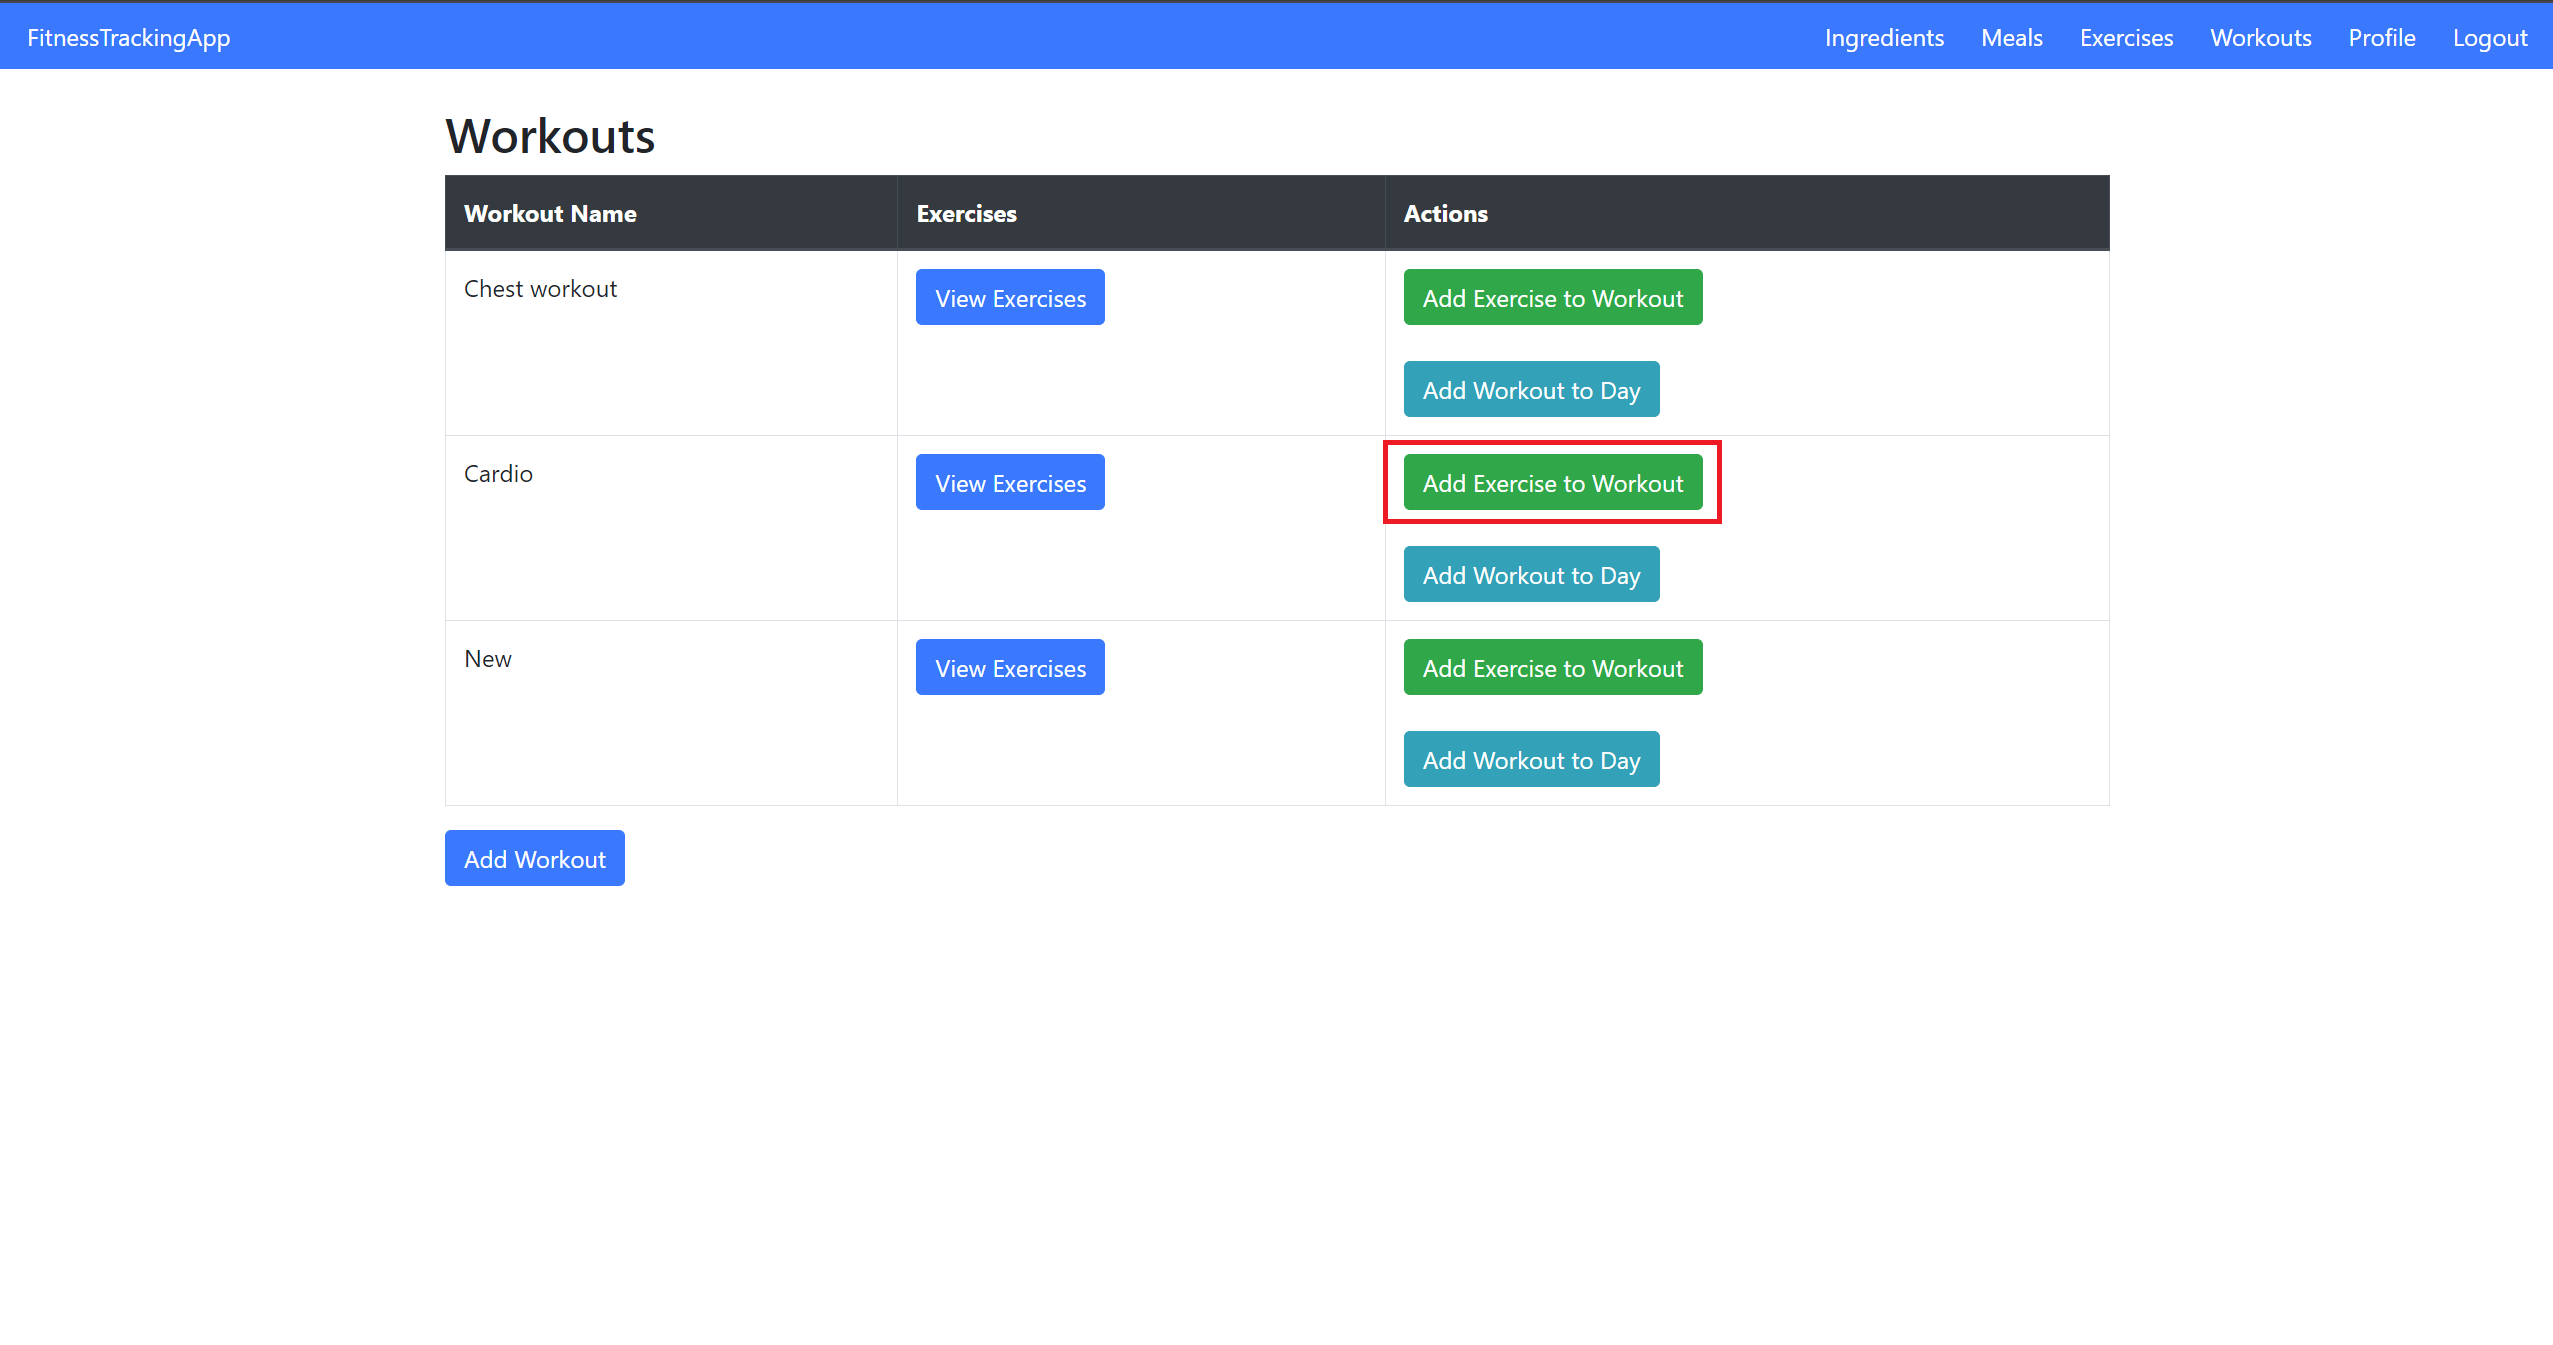The image size is (2553, 1345).
Task: Navigate to Exercises page
Action: tap(2126, 38)
